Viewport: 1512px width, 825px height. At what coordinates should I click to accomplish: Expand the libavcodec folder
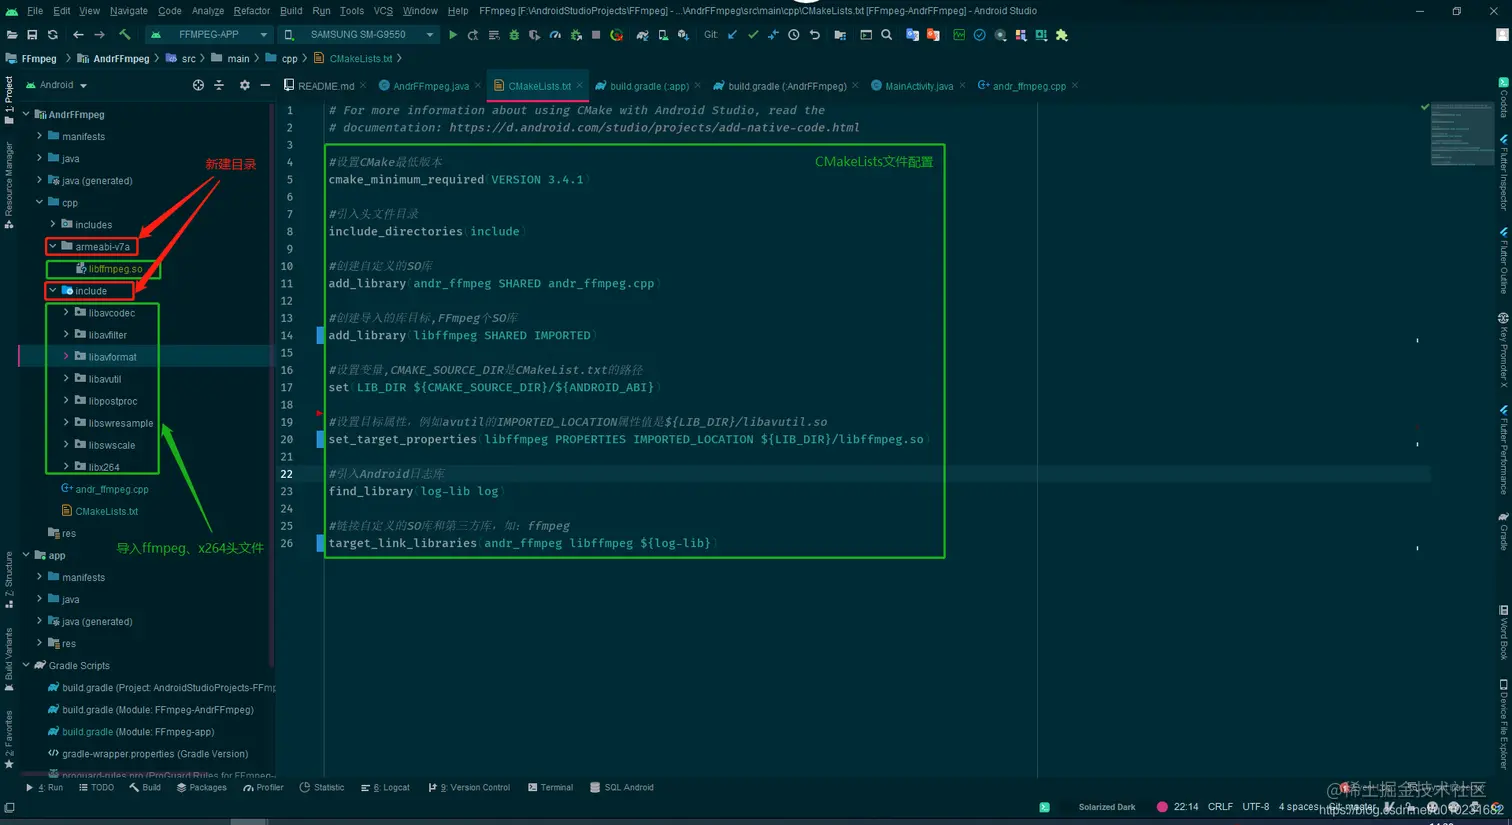click(x=66, y=312)
